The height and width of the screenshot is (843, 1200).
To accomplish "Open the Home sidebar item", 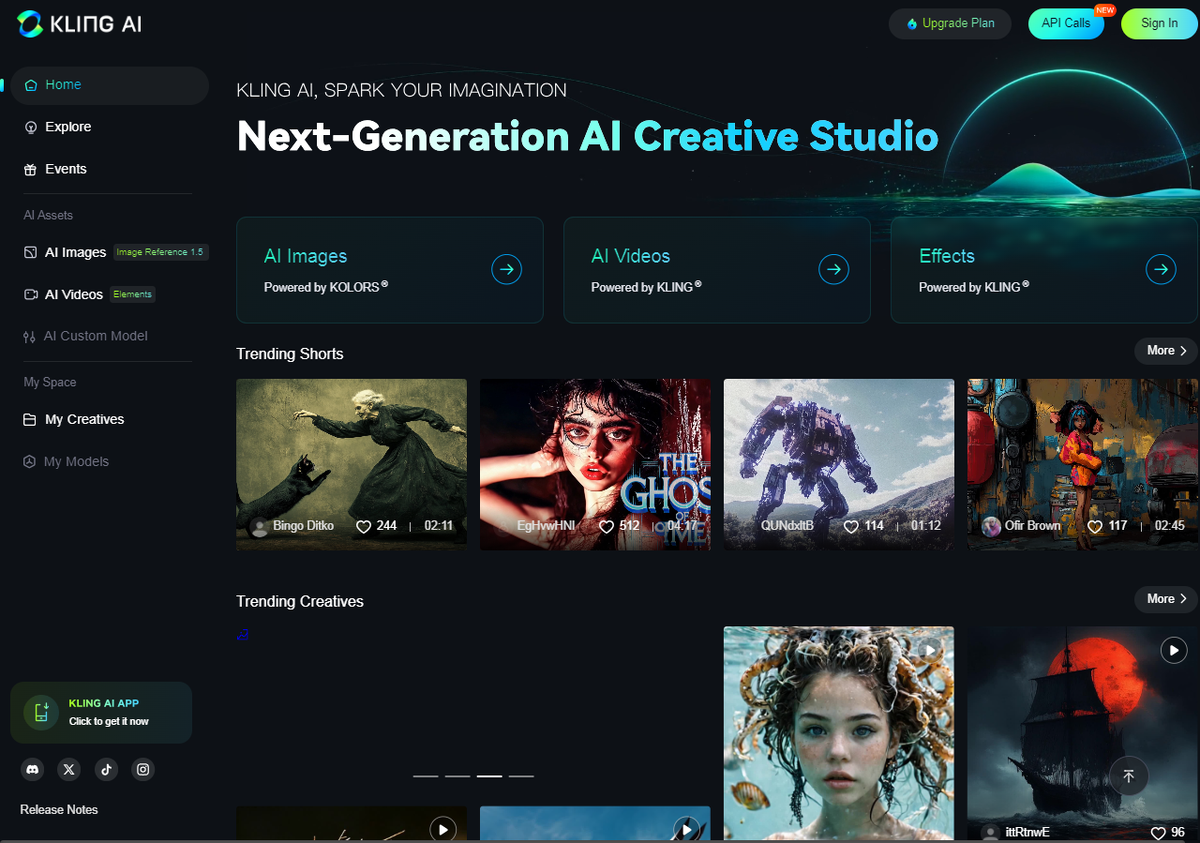I will 109,85.
